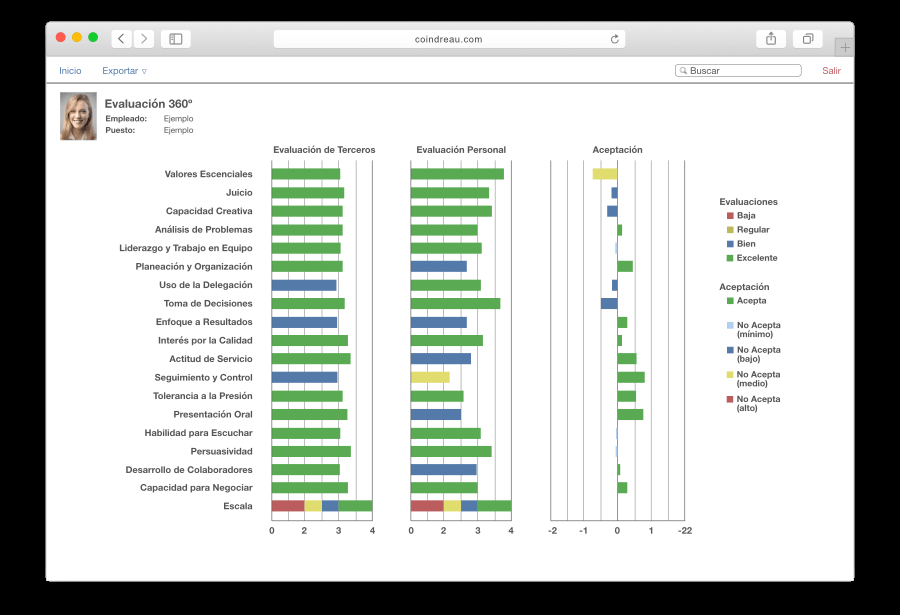Open the Inicio link

pos(70,71)
